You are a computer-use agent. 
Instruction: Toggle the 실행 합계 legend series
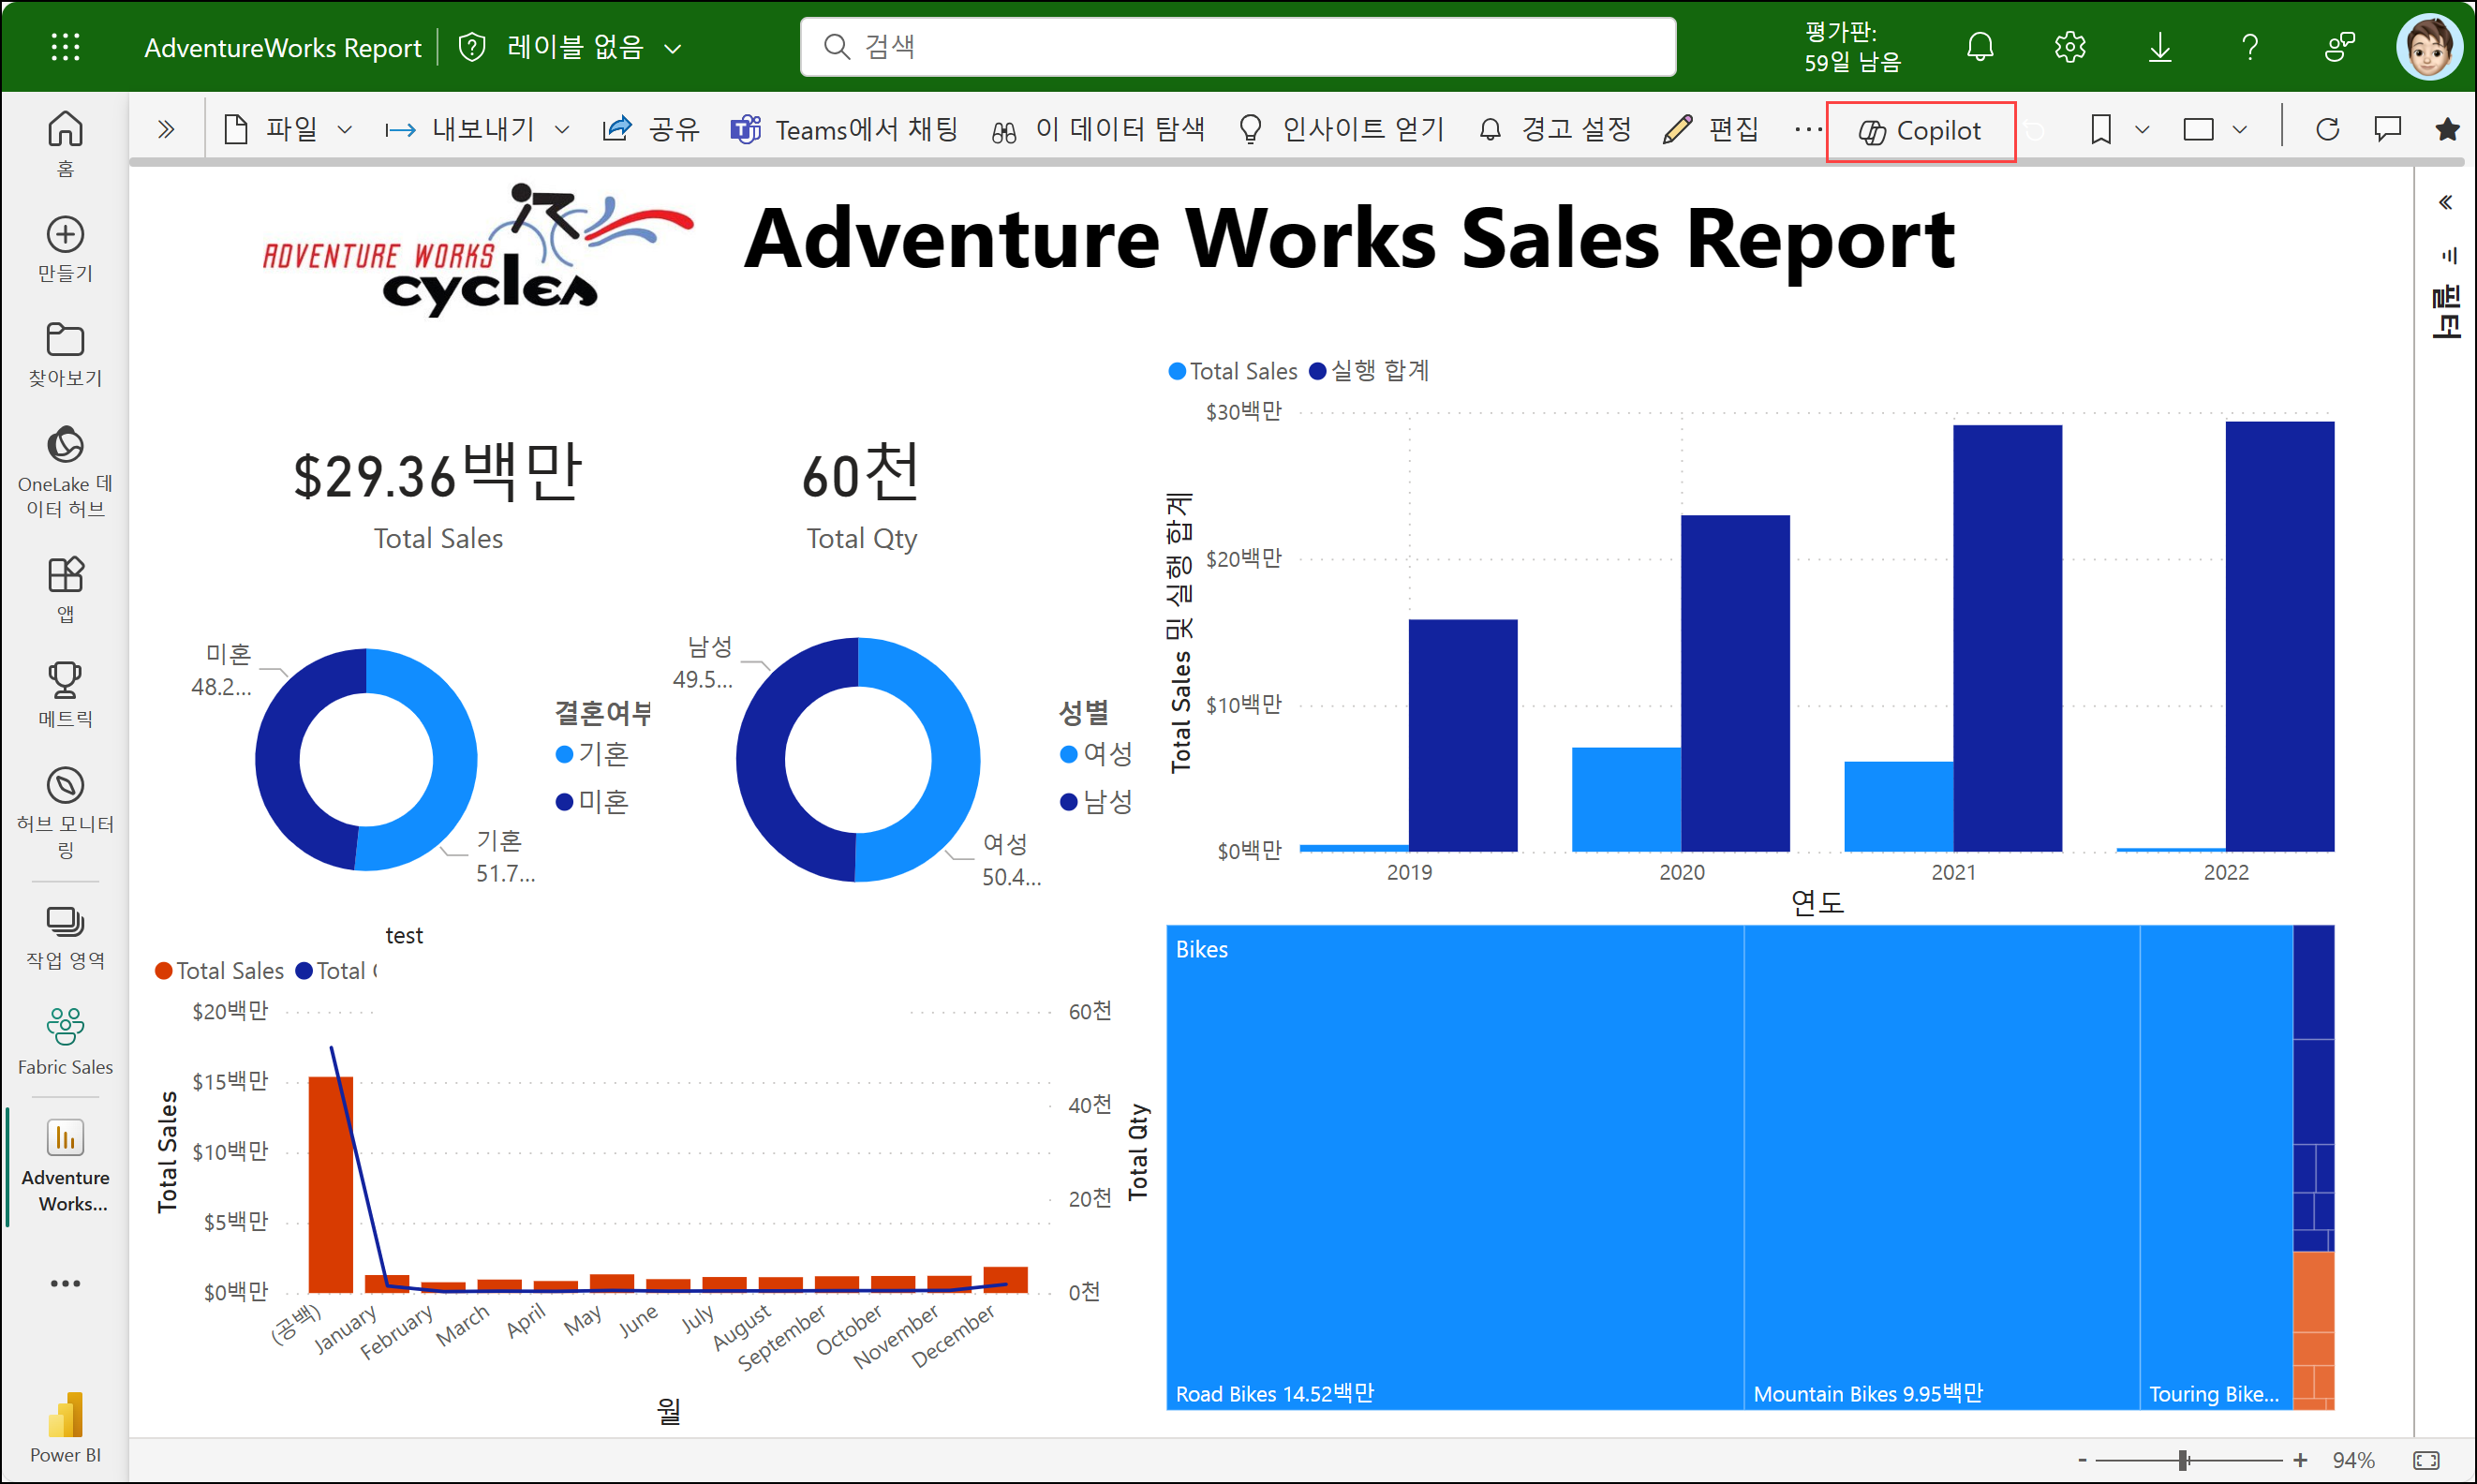coord(1369,371)
